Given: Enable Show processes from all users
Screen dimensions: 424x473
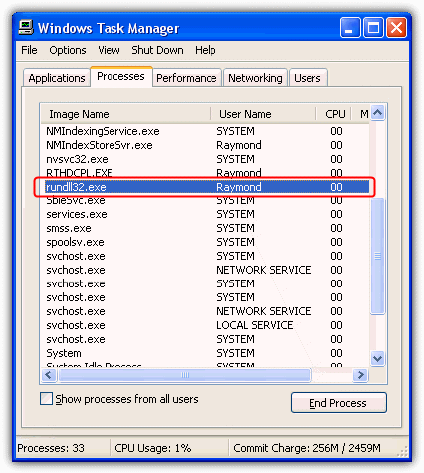Looking at the screenshot, I should (x=46, y=399).
